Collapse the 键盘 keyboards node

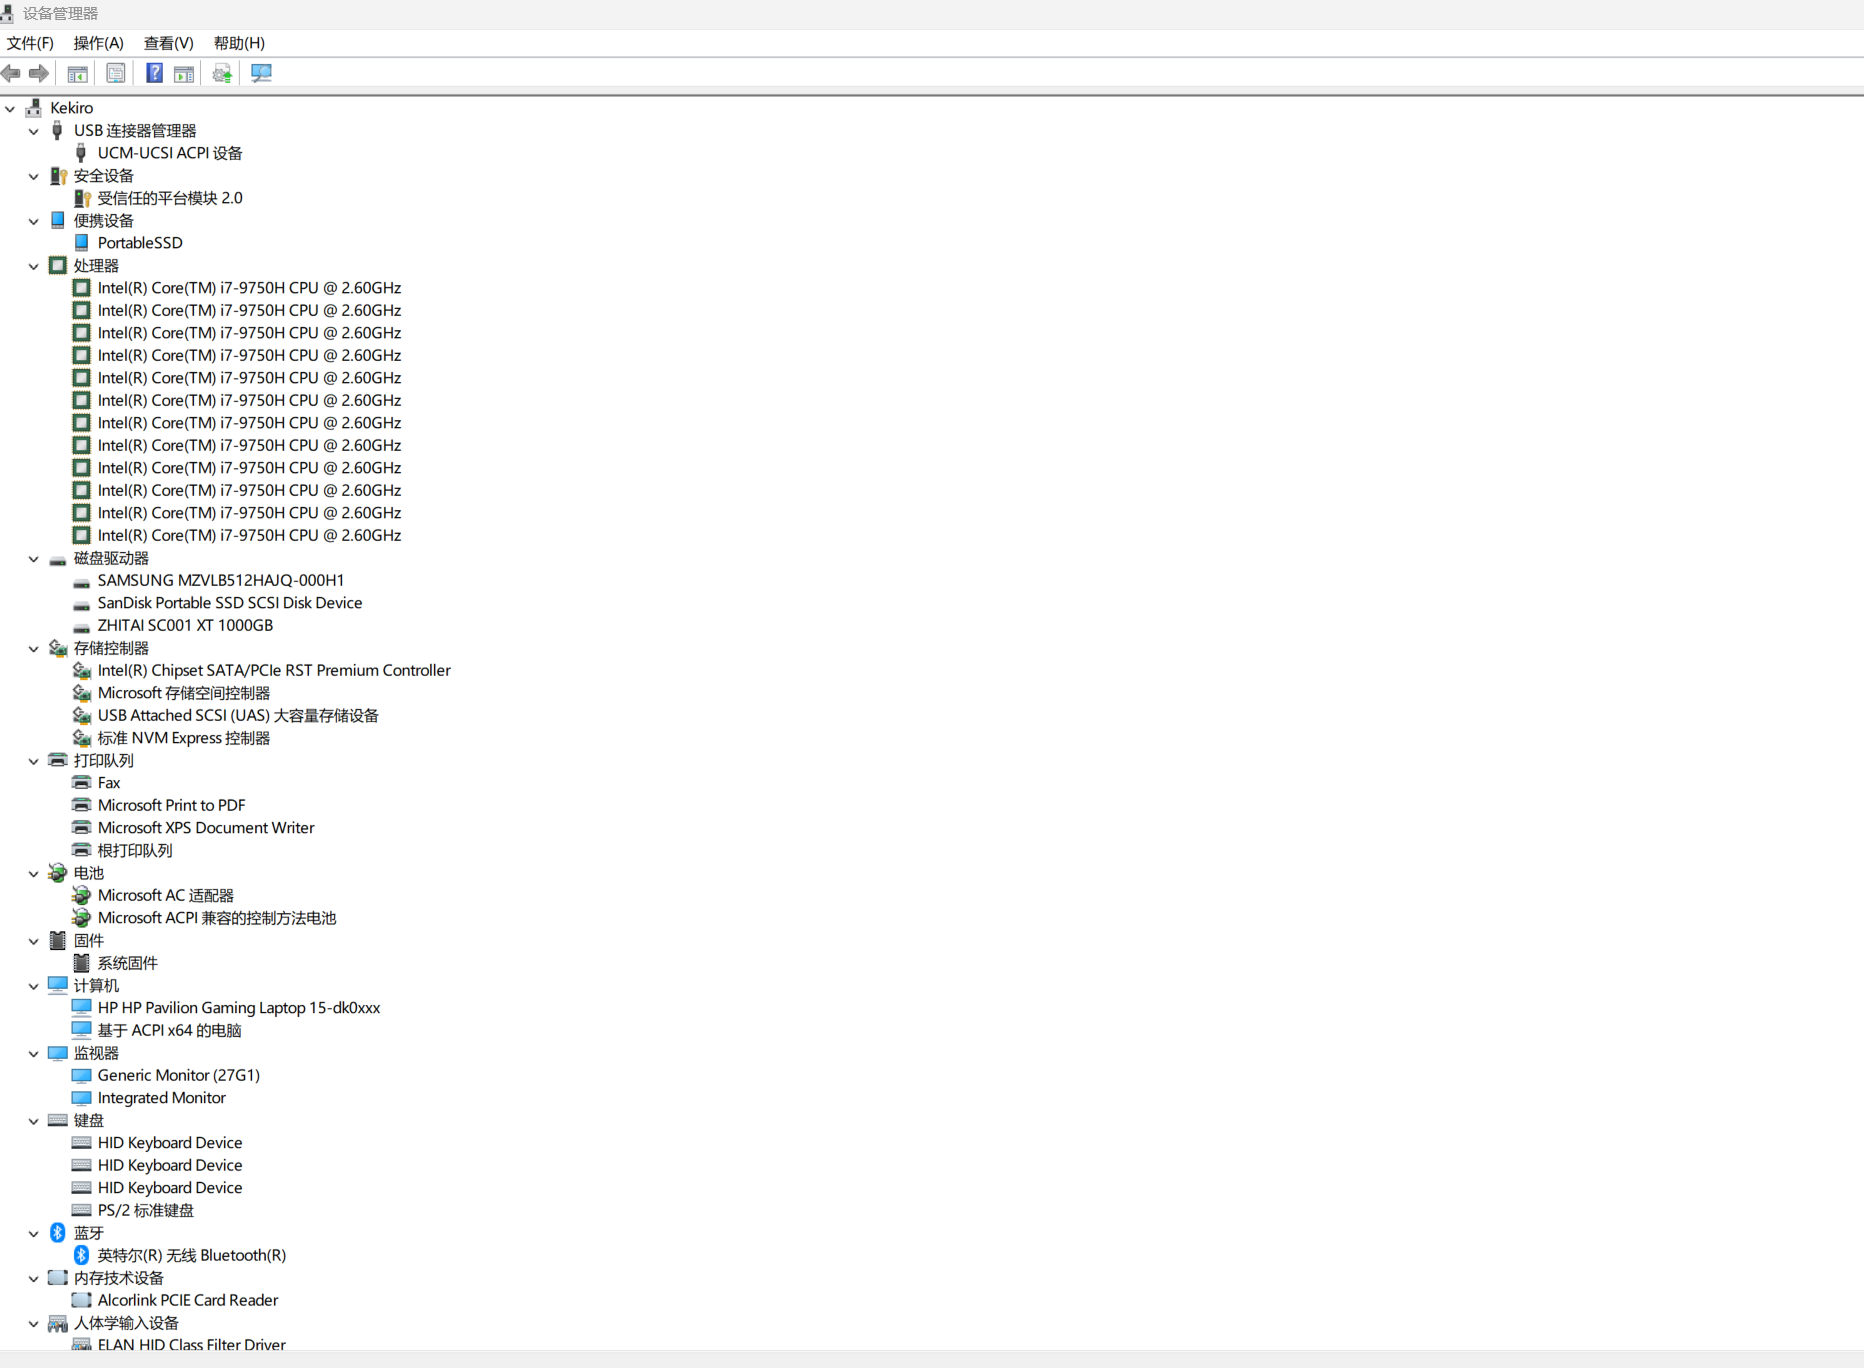tap(34, 1121)
